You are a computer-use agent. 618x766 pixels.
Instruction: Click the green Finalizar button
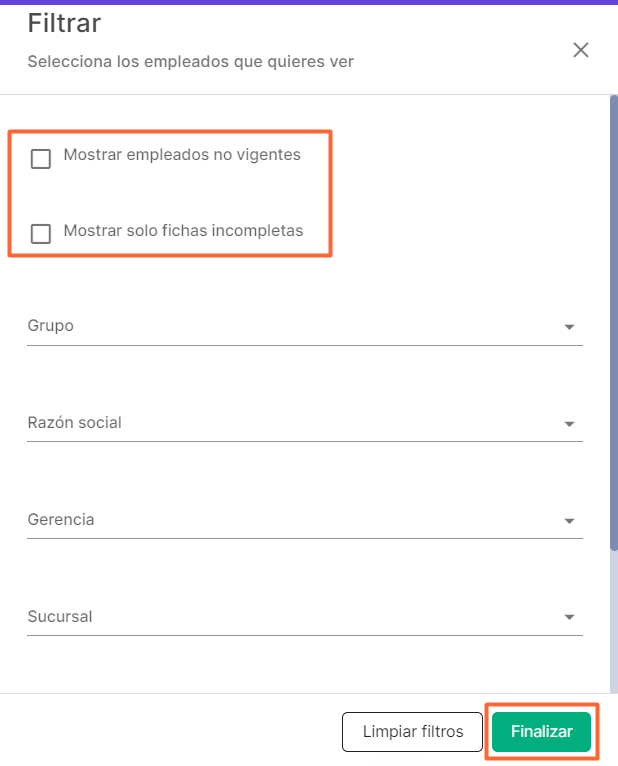[541, 732]
